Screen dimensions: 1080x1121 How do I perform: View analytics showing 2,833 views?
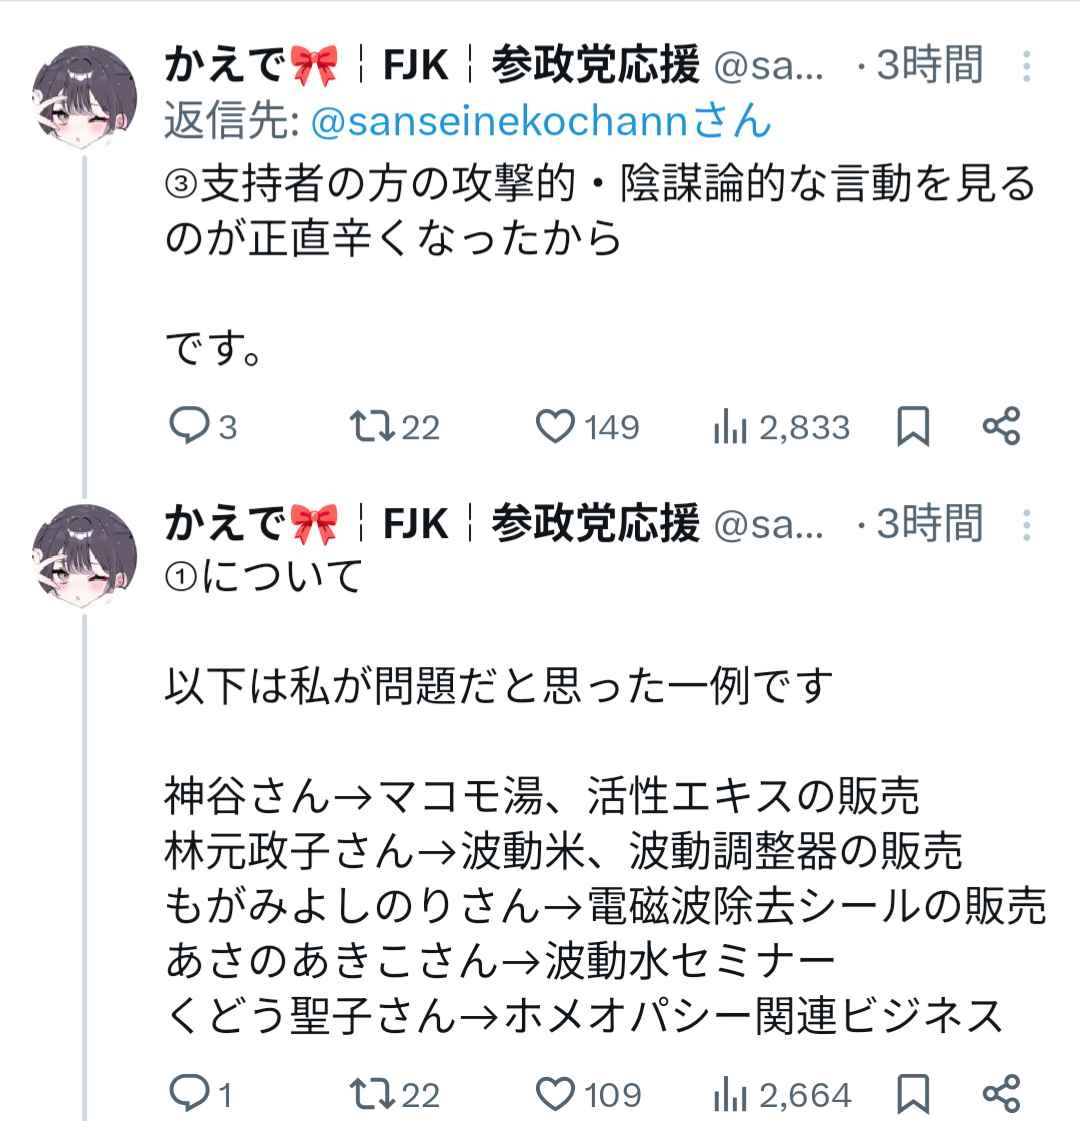pyautogui.click(x=730, y=428)
